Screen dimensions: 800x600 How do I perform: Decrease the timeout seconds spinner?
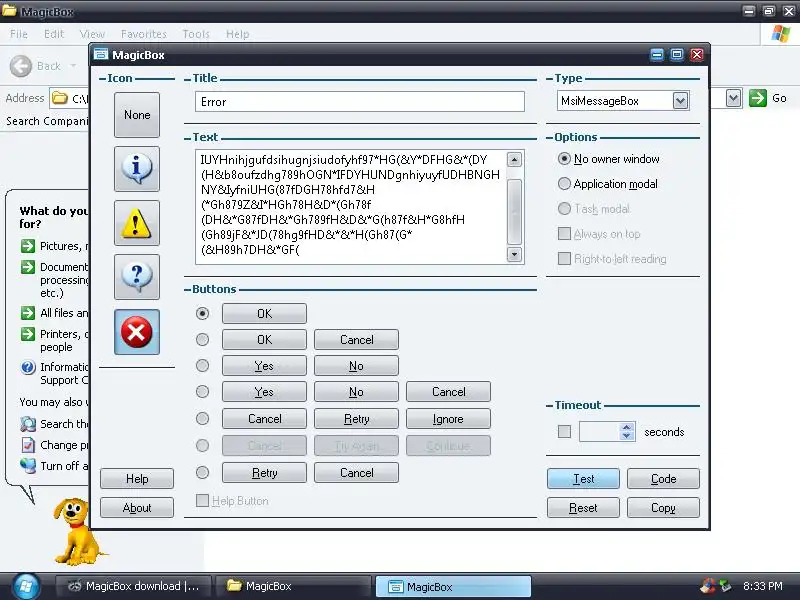627,436
